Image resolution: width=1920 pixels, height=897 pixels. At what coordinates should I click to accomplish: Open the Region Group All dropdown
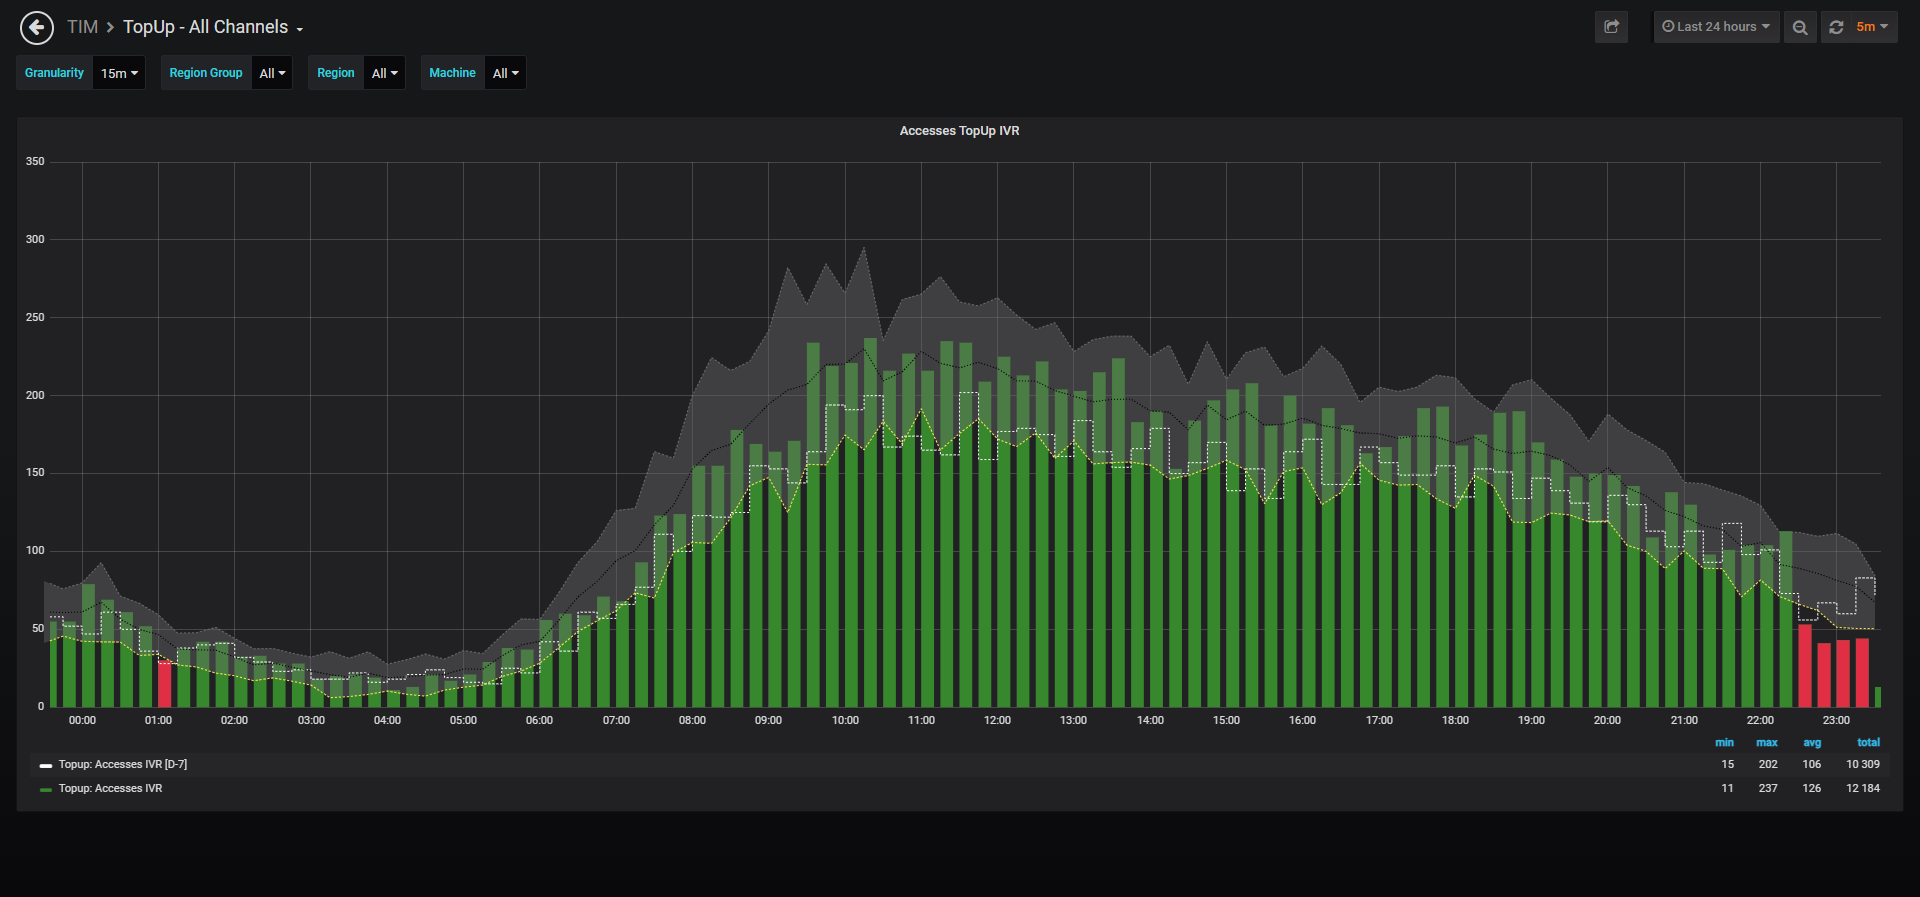(x=272, y=73)
